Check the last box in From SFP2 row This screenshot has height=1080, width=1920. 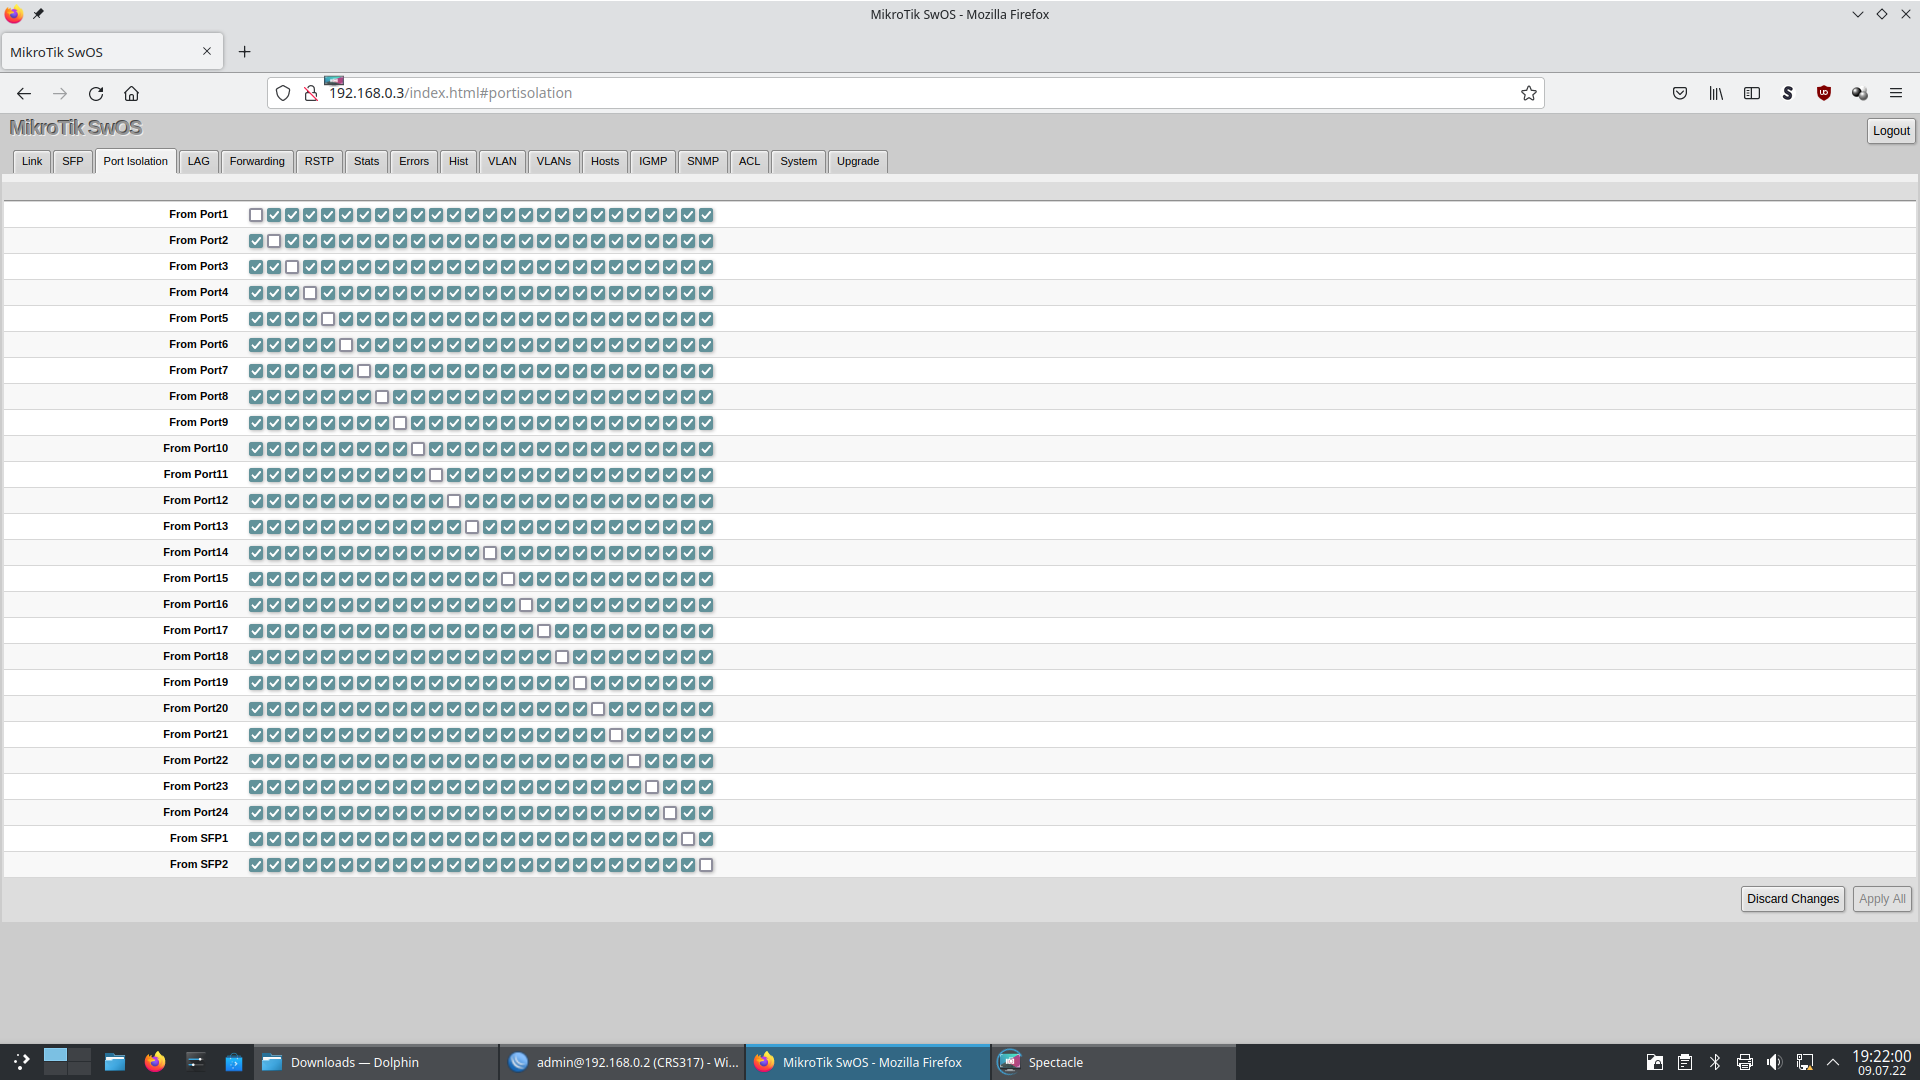pos(706,865)
